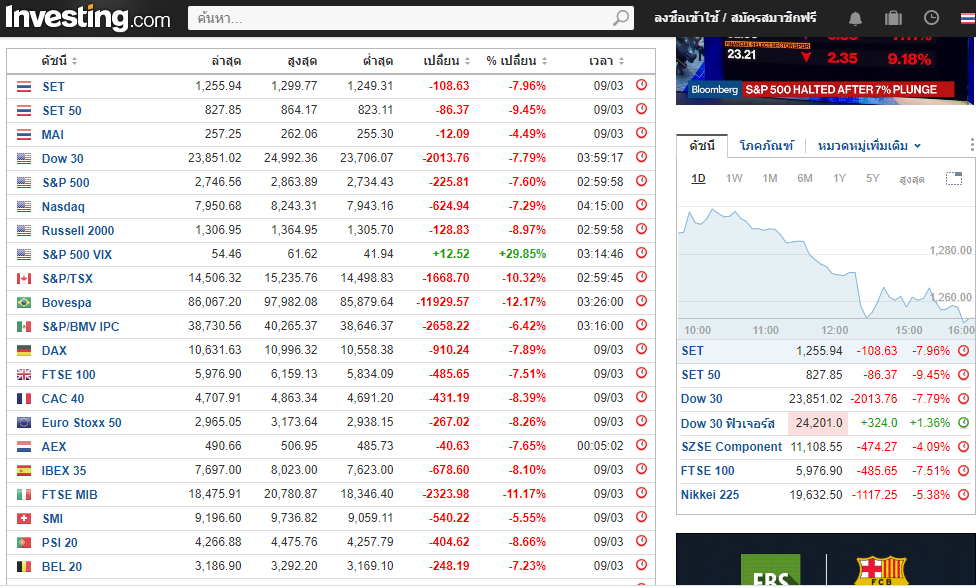Click the clock icon in Dow 30 table row
Viewport: 976px width, 588px height.
pyautogui.click(x=642, y=157)
